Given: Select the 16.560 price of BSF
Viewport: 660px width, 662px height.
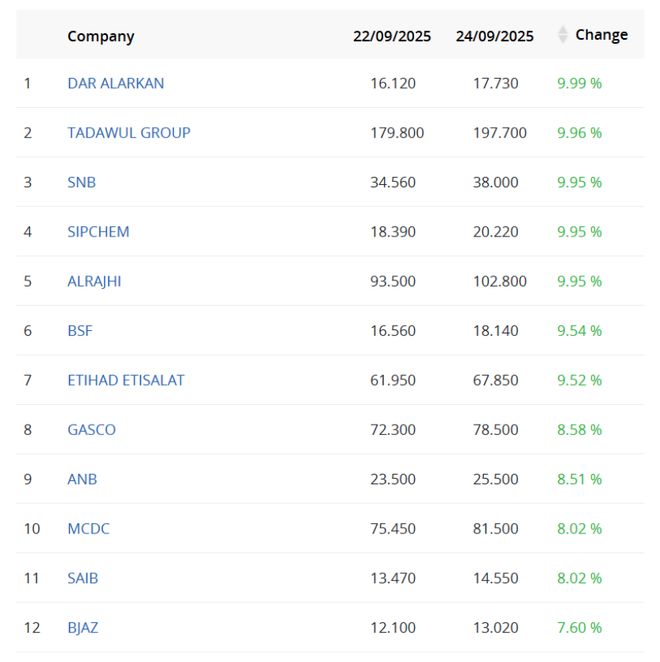Looking at the screenshot, I should (393, 331).
